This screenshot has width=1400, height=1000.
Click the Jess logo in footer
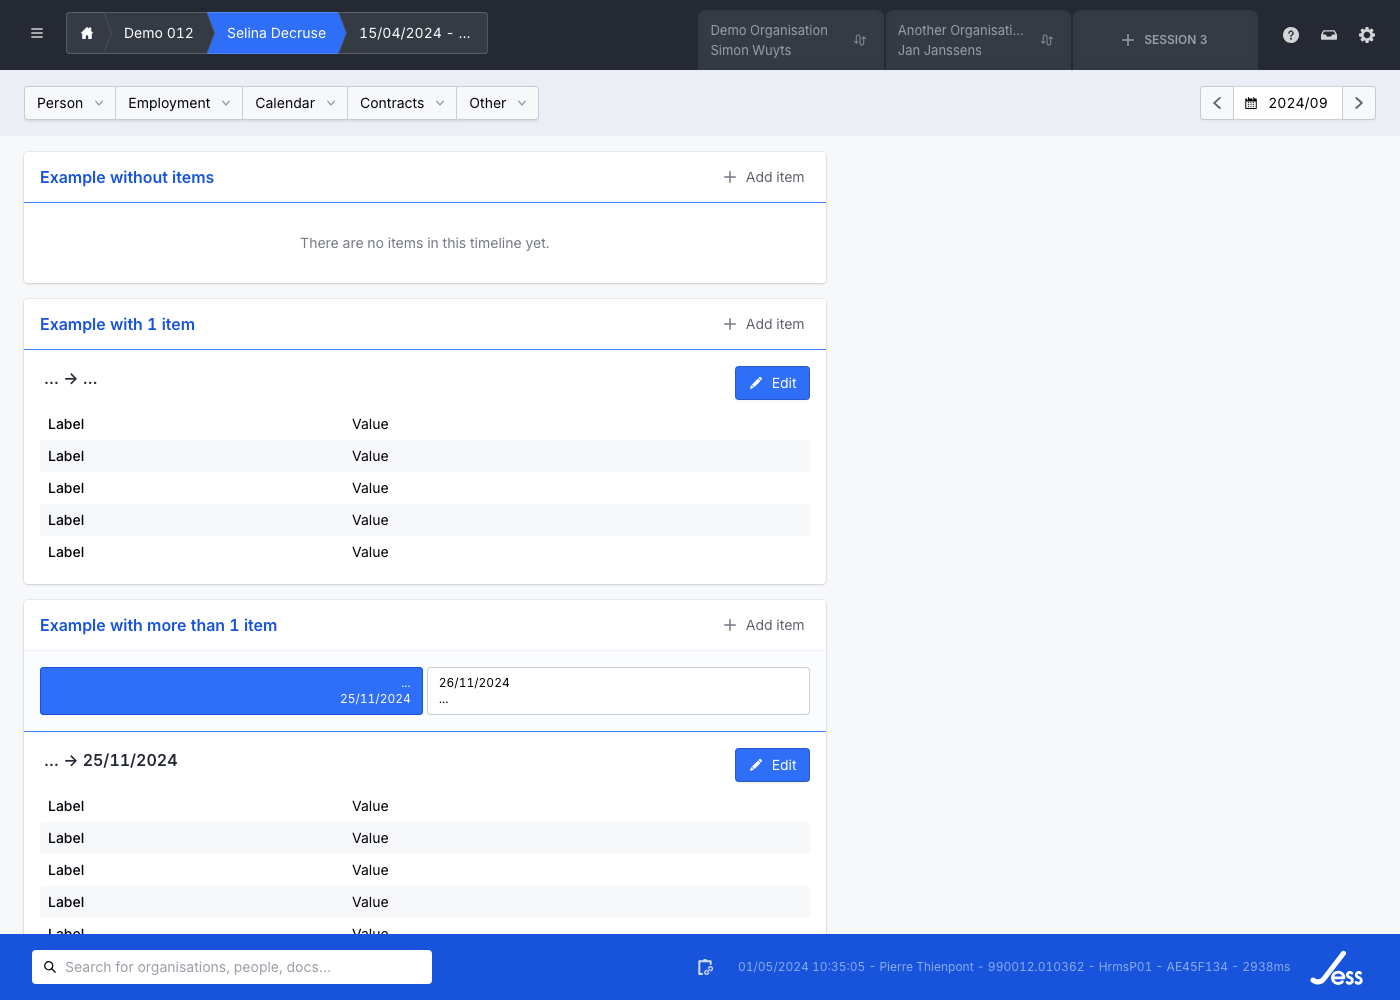coord(1337,968)
